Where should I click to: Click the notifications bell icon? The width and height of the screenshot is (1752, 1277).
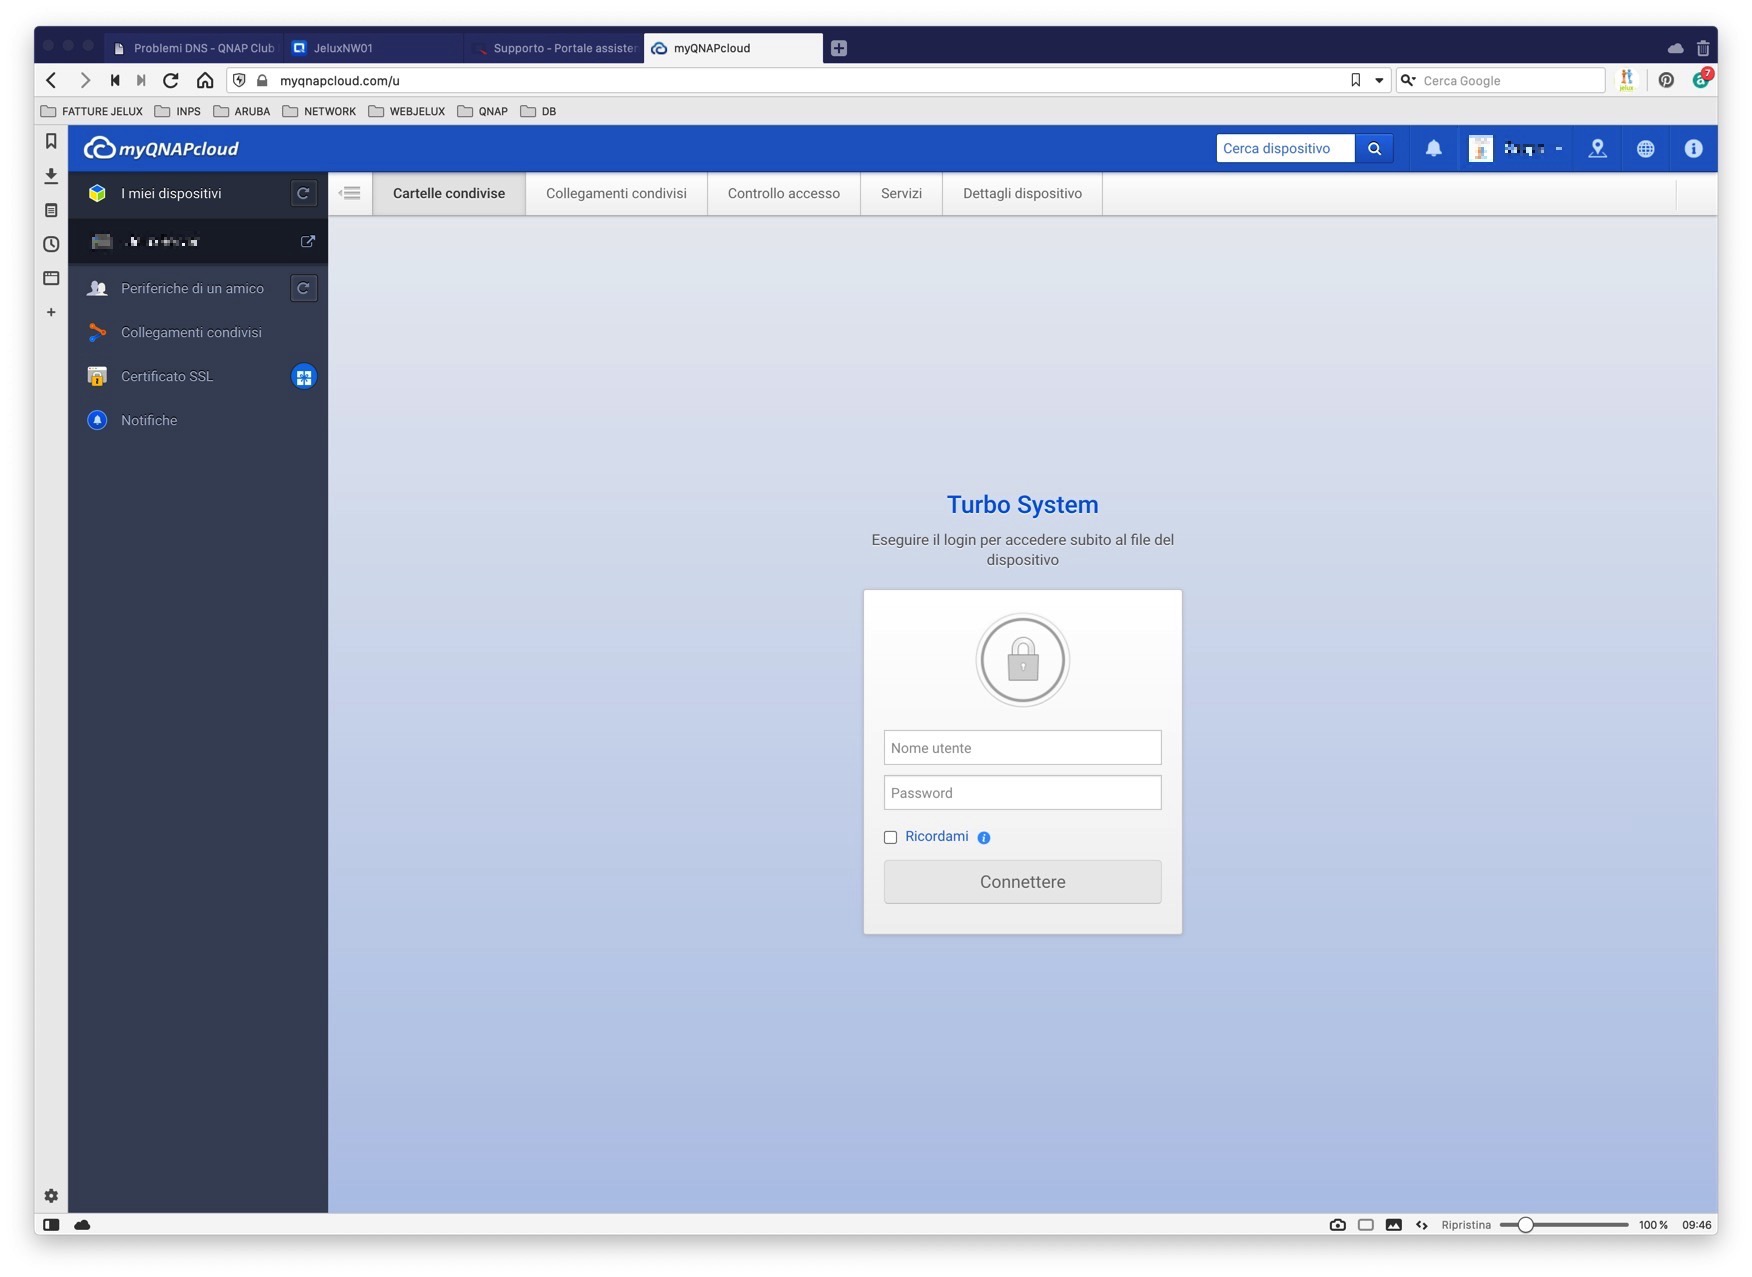1433,149
